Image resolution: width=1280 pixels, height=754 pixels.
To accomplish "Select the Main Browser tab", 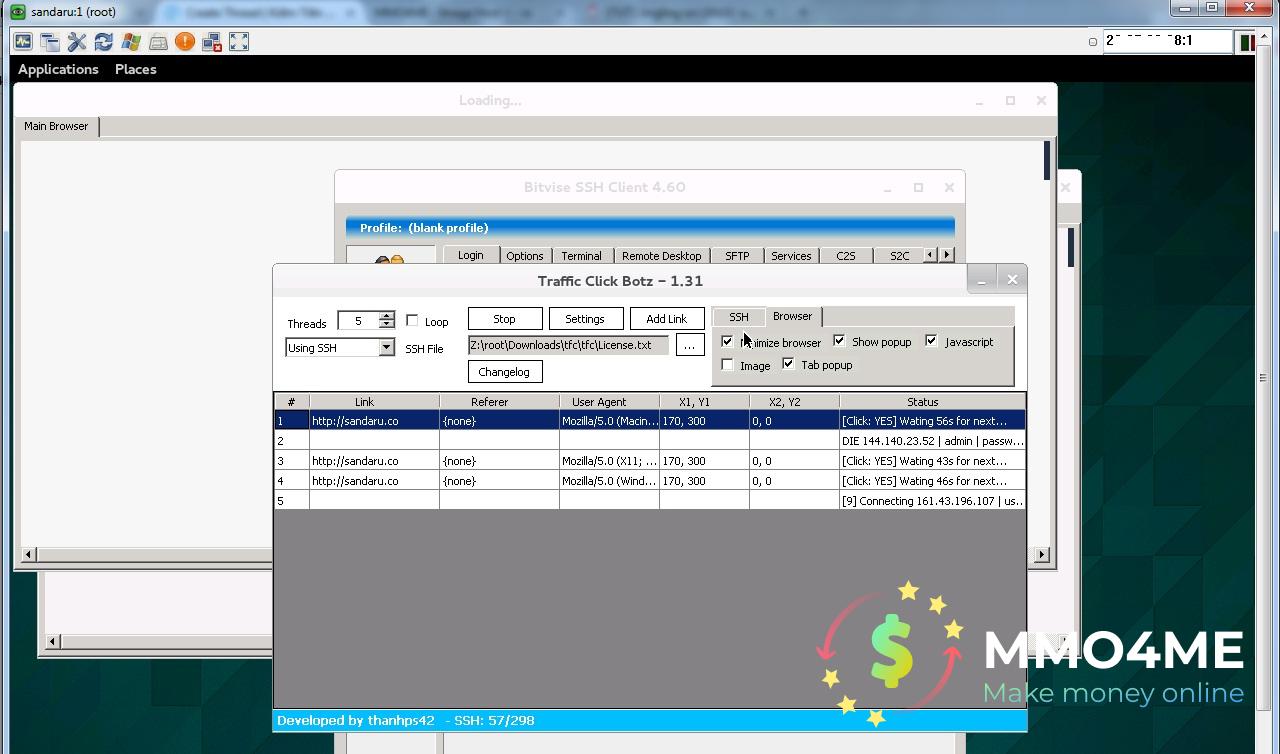I will (x=57, y=126).
